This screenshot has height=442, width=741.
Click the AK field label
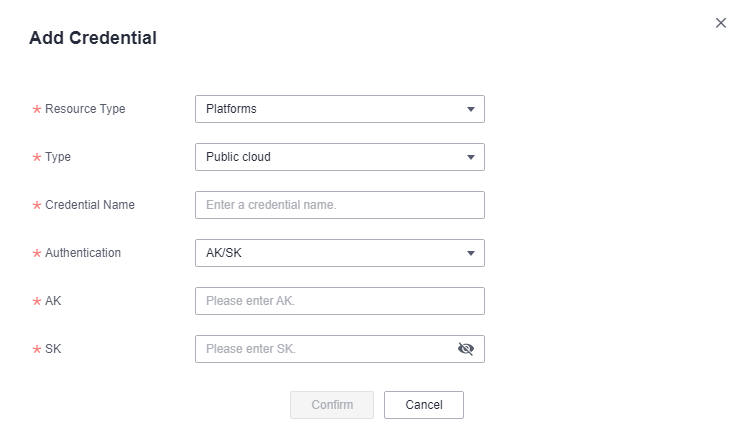54,301
